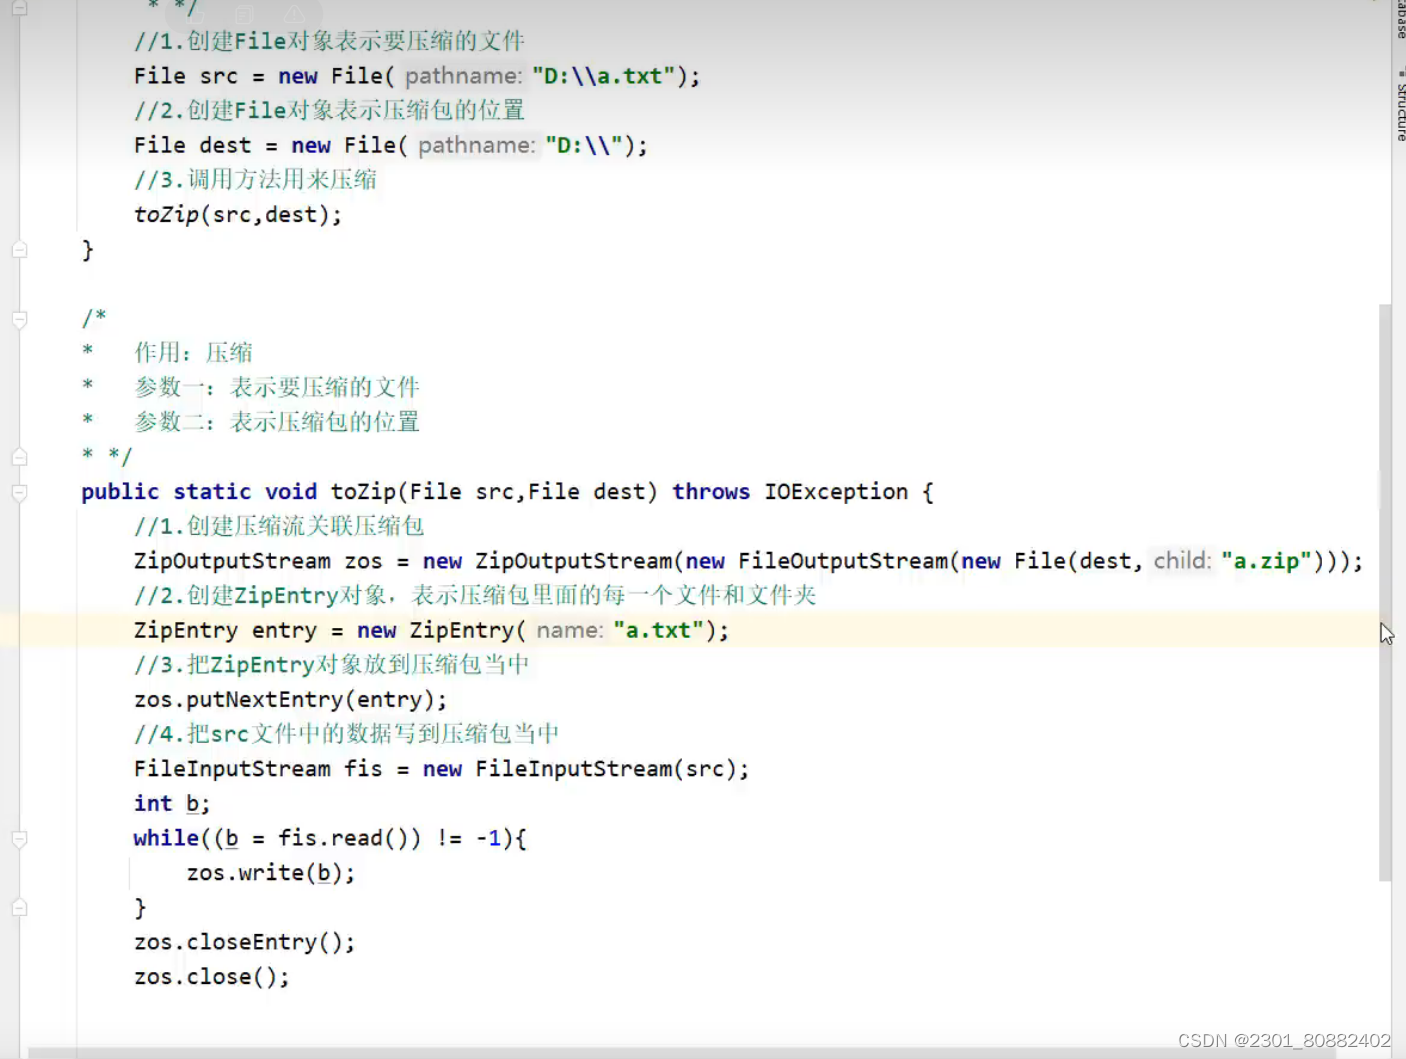Image resolution: width=1406 pixels, height=1059 pixels.
Task: Place cursor in the "D:\\a.txt" string
Action: [603, 76]
